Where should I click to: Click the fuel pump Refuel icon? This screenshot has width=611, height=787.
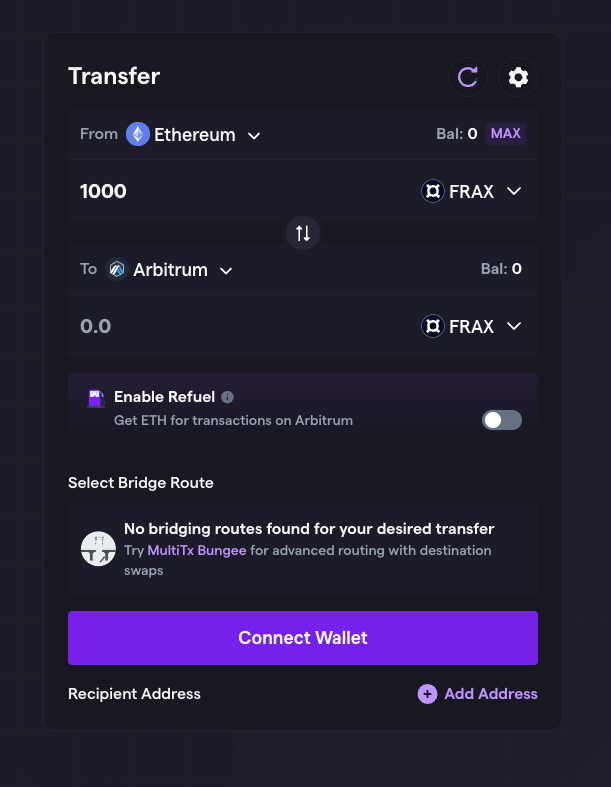96,399
